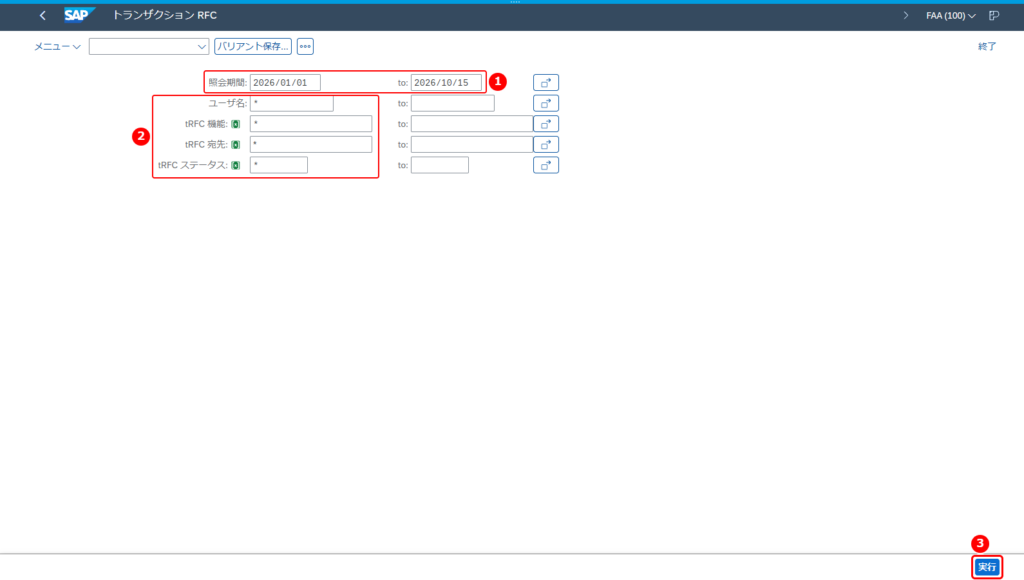Click the green selection-options icon beside tRFC 機能
Screen dimensions: 1024x580
tap(236, 124)
